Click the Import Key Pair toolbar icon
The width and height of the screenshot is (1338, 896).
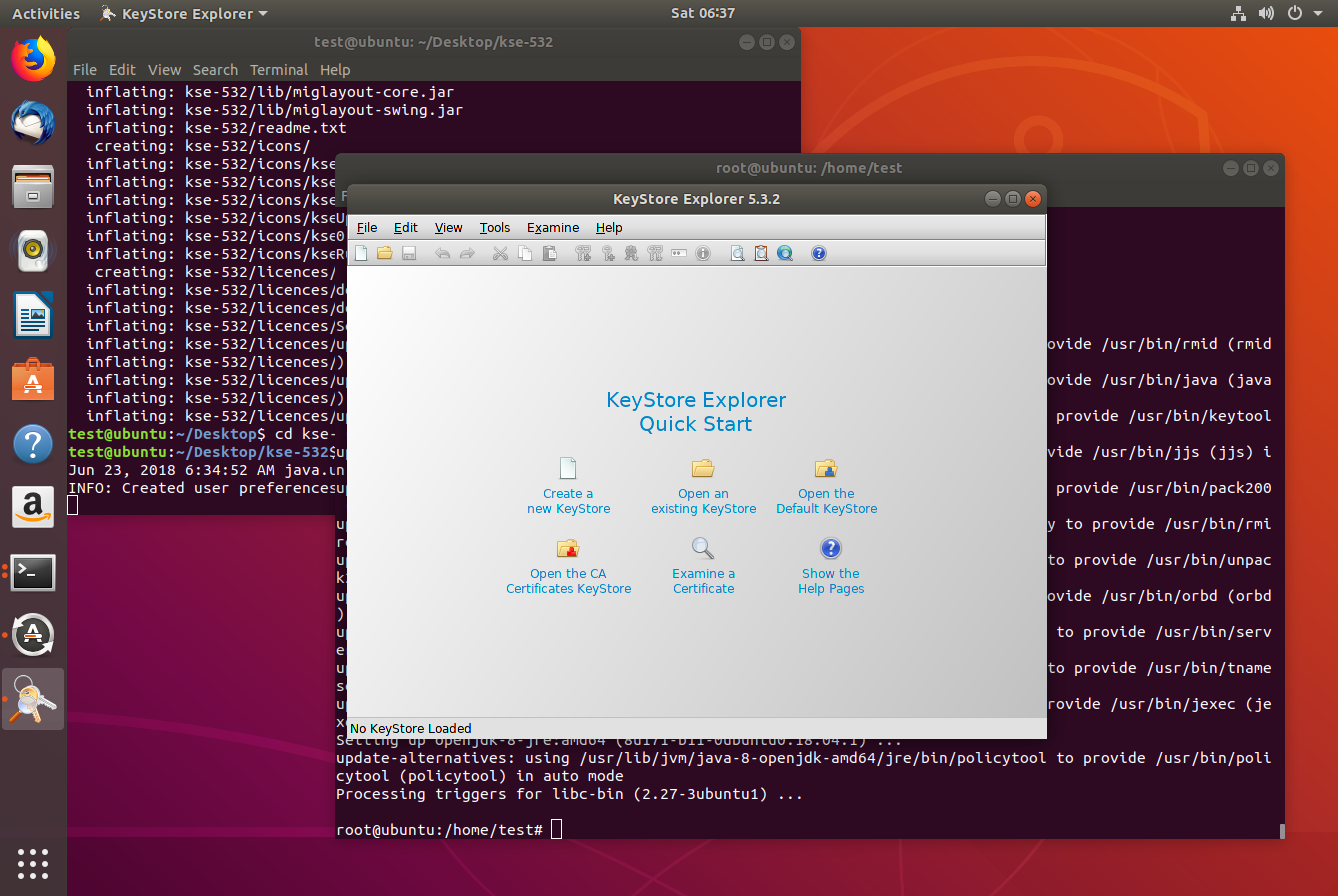(x=656, y=253)
